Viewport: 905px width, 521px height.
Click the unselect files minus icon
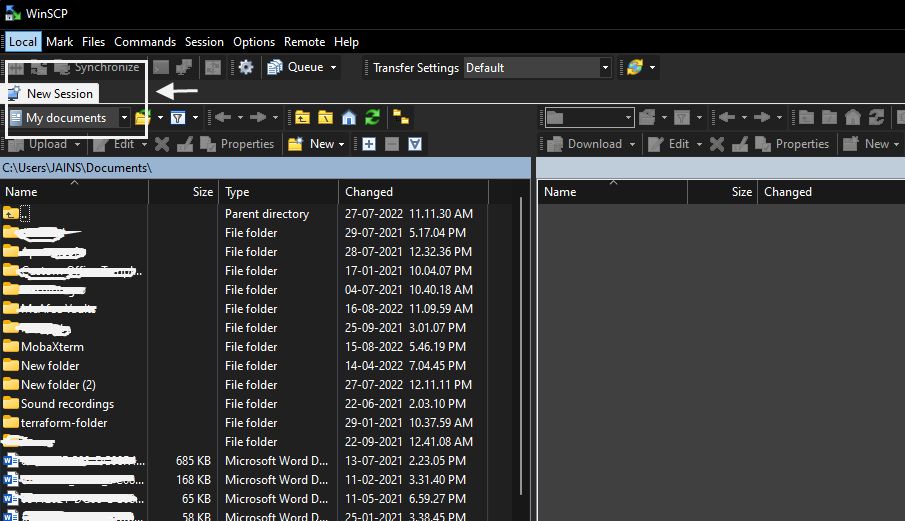392,144
